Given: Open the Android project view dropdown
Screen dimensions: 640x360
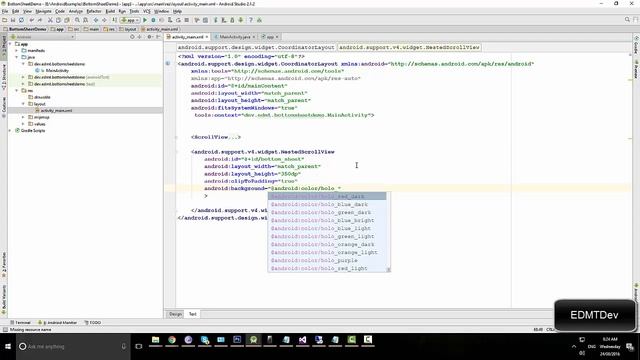Looking at the screenshot, I should [x=42, y=37].
